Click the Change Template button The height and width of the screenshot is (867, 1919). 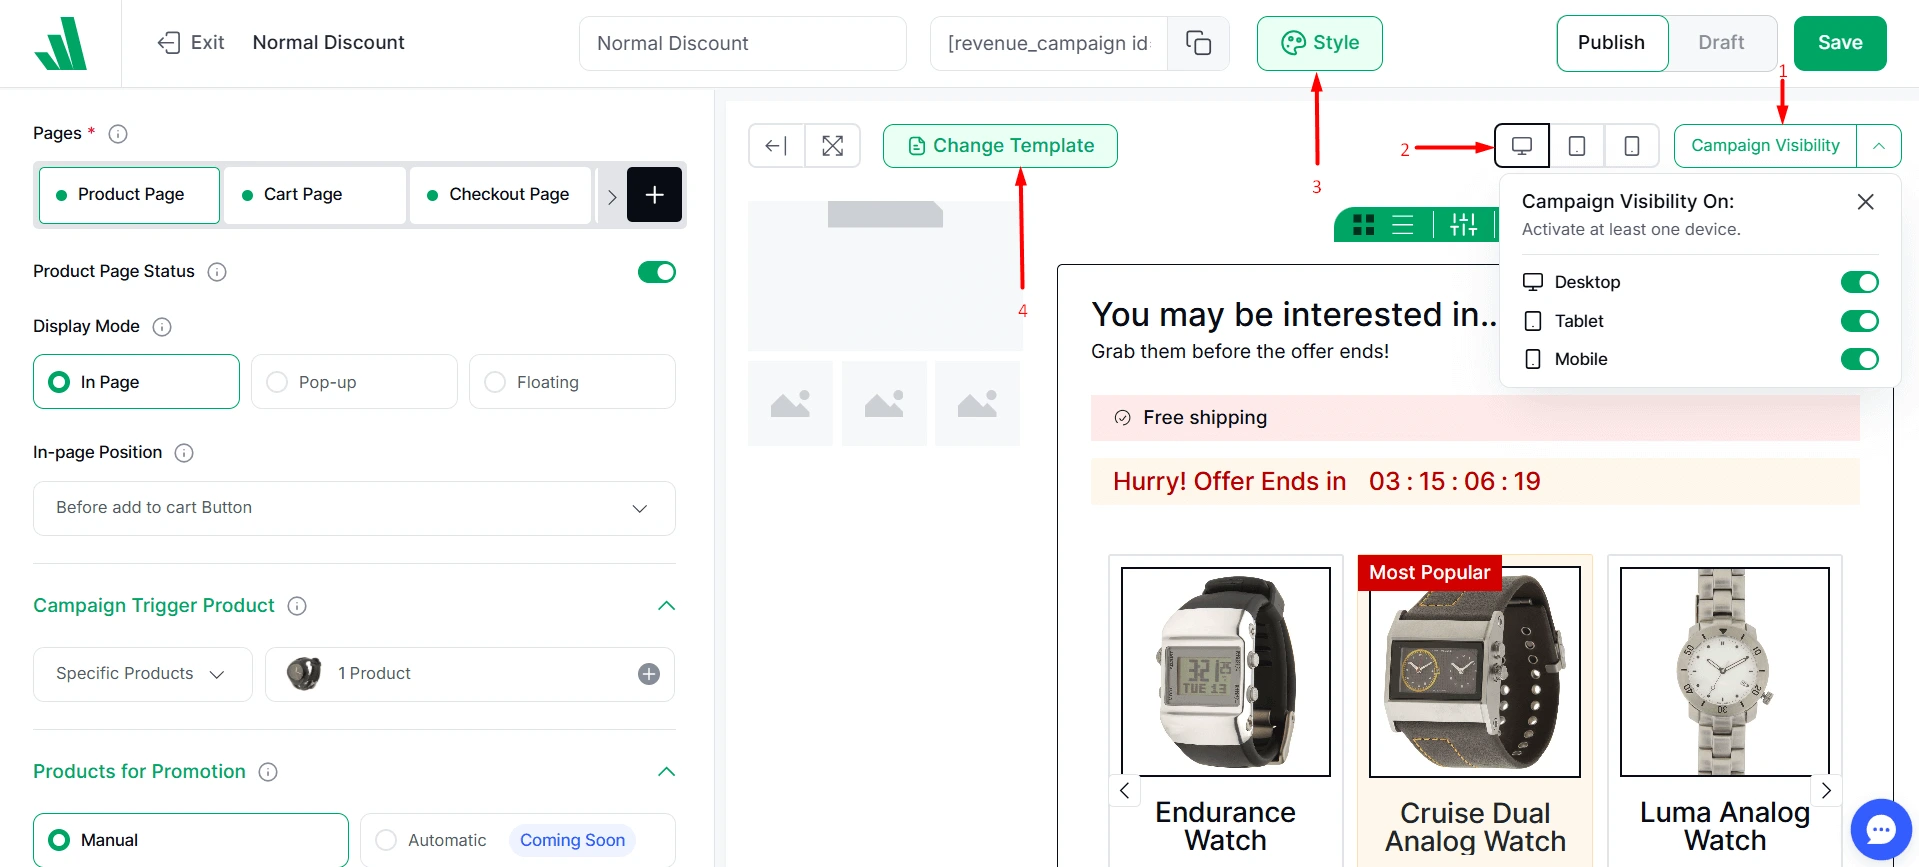tap(1000, 146)
